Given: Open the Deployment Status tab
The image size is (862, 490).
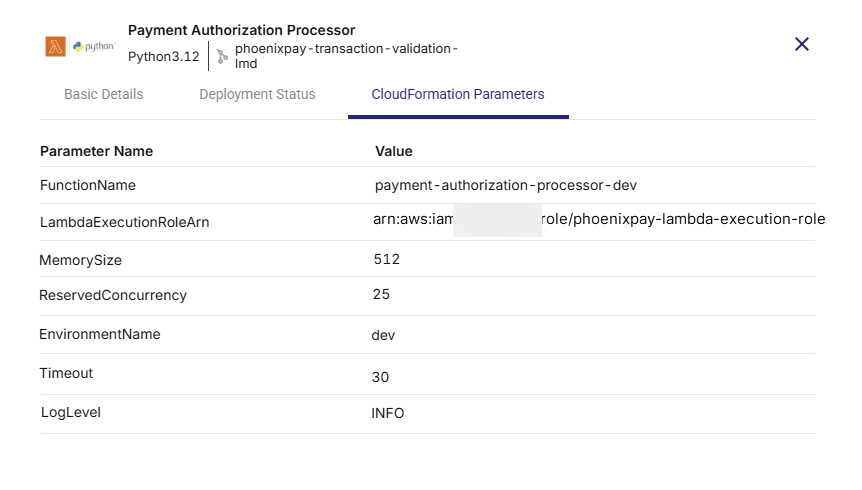Looking at the screenshot, I should tap(257, 94).
